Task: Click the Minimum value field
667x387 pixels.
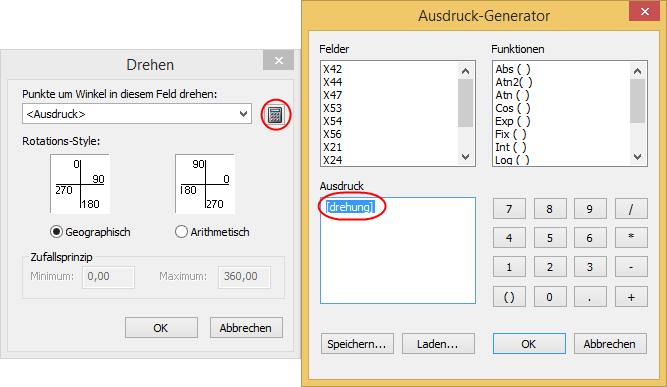Action: (108, 277)
